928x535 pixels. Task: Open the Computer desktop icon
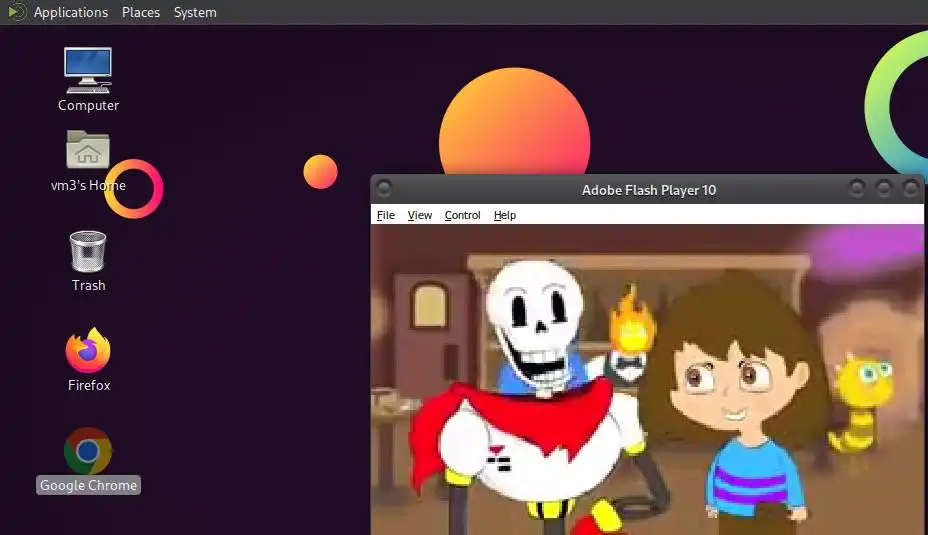[x=88, y=70]
